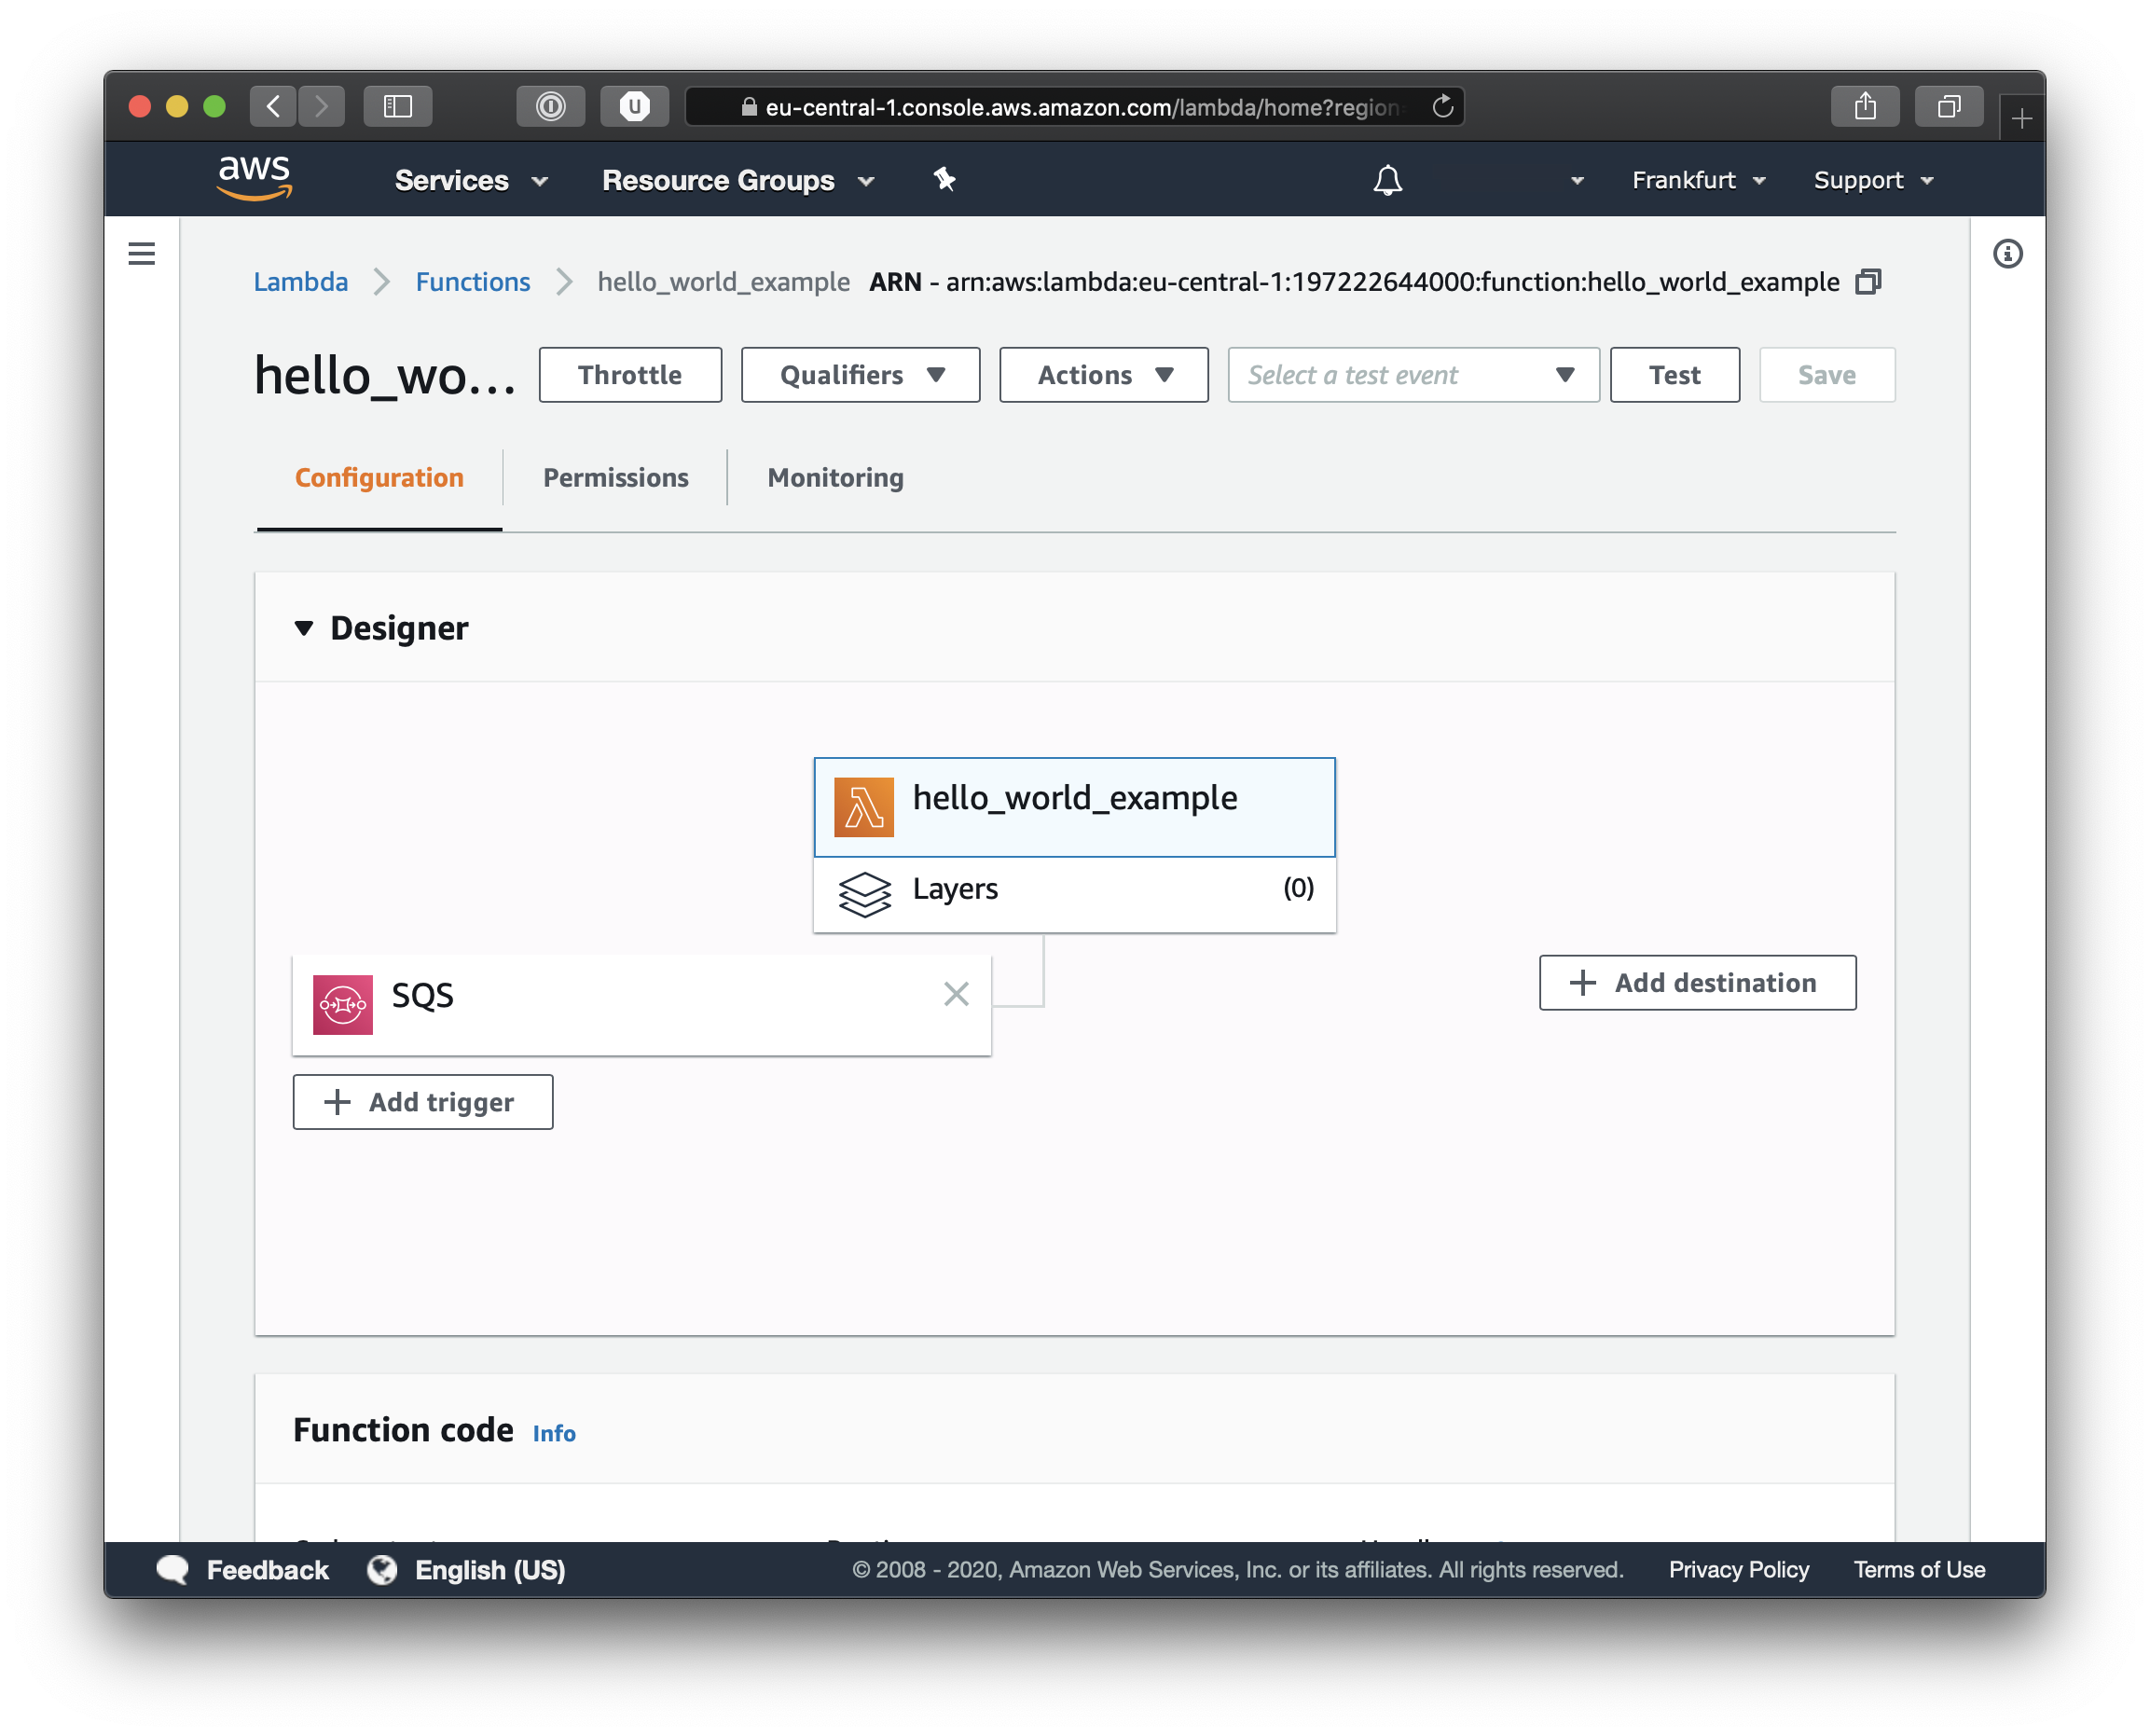Remove the SQS trigger
Viewport: 2150px width, 1736px height.
pyautogui.click(x=956, y=994)
